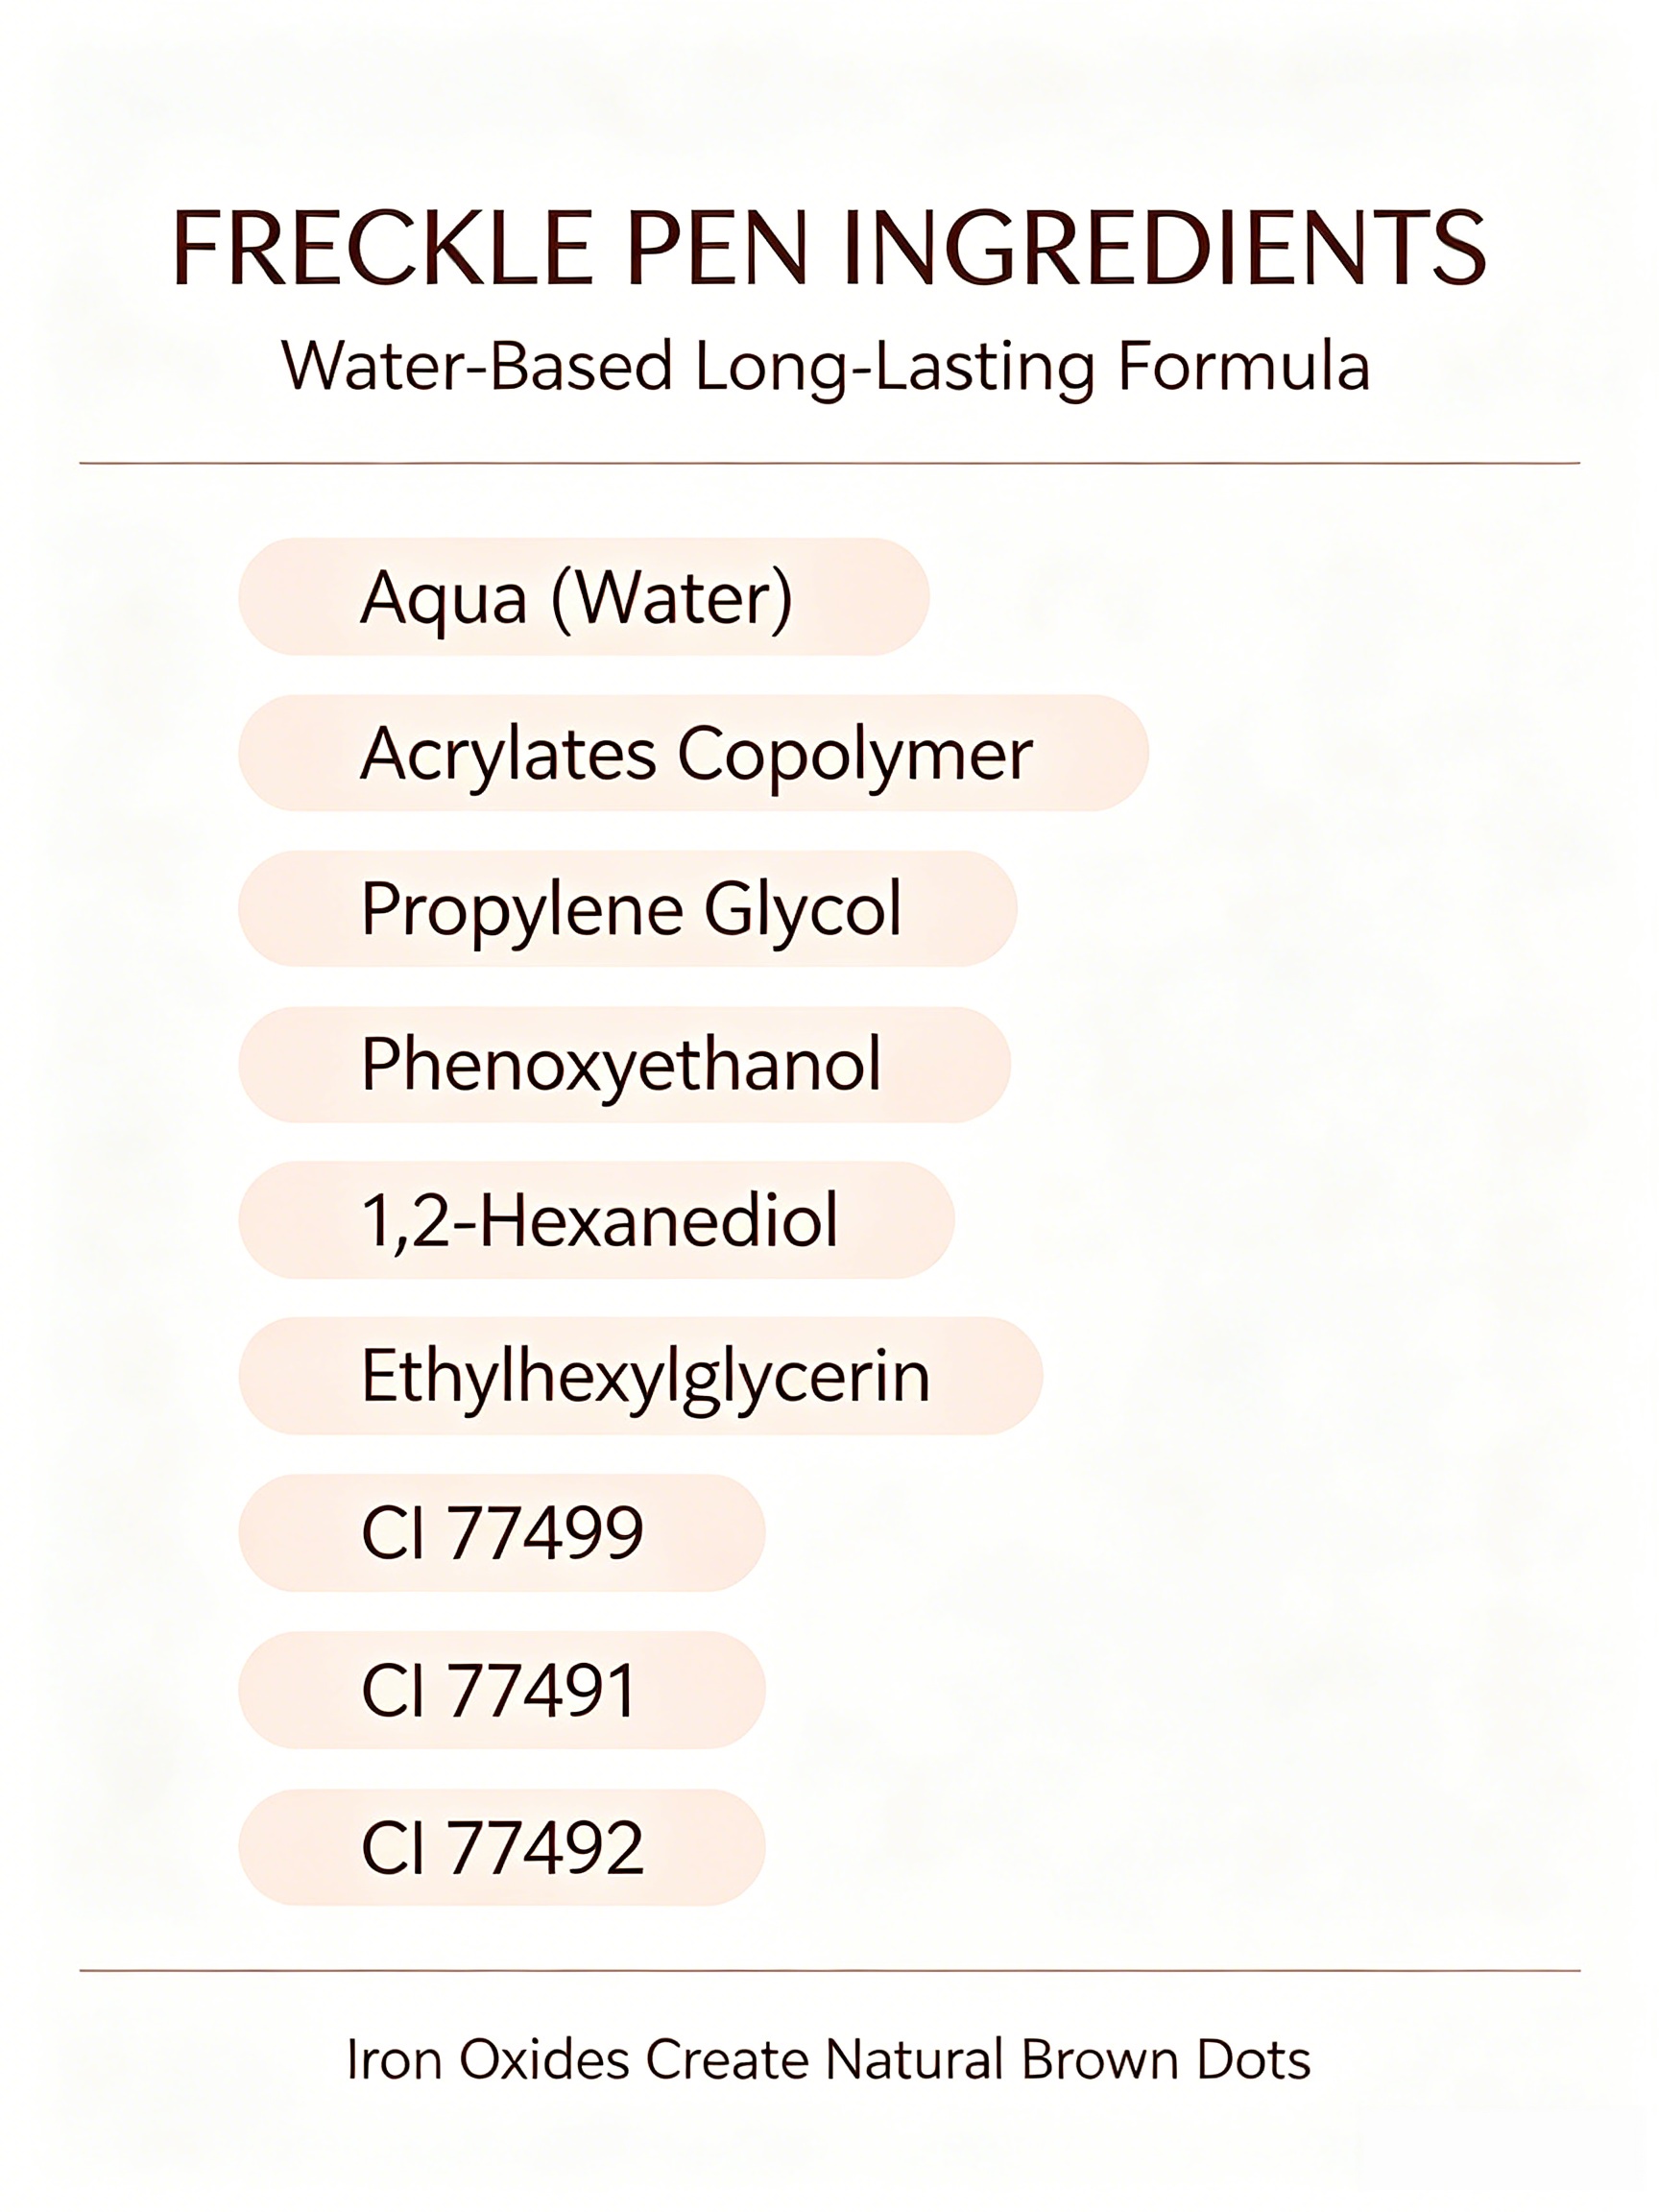Click the CI 77499 pigment pill
The image size is (1659, 2212).
(502, 1532)
